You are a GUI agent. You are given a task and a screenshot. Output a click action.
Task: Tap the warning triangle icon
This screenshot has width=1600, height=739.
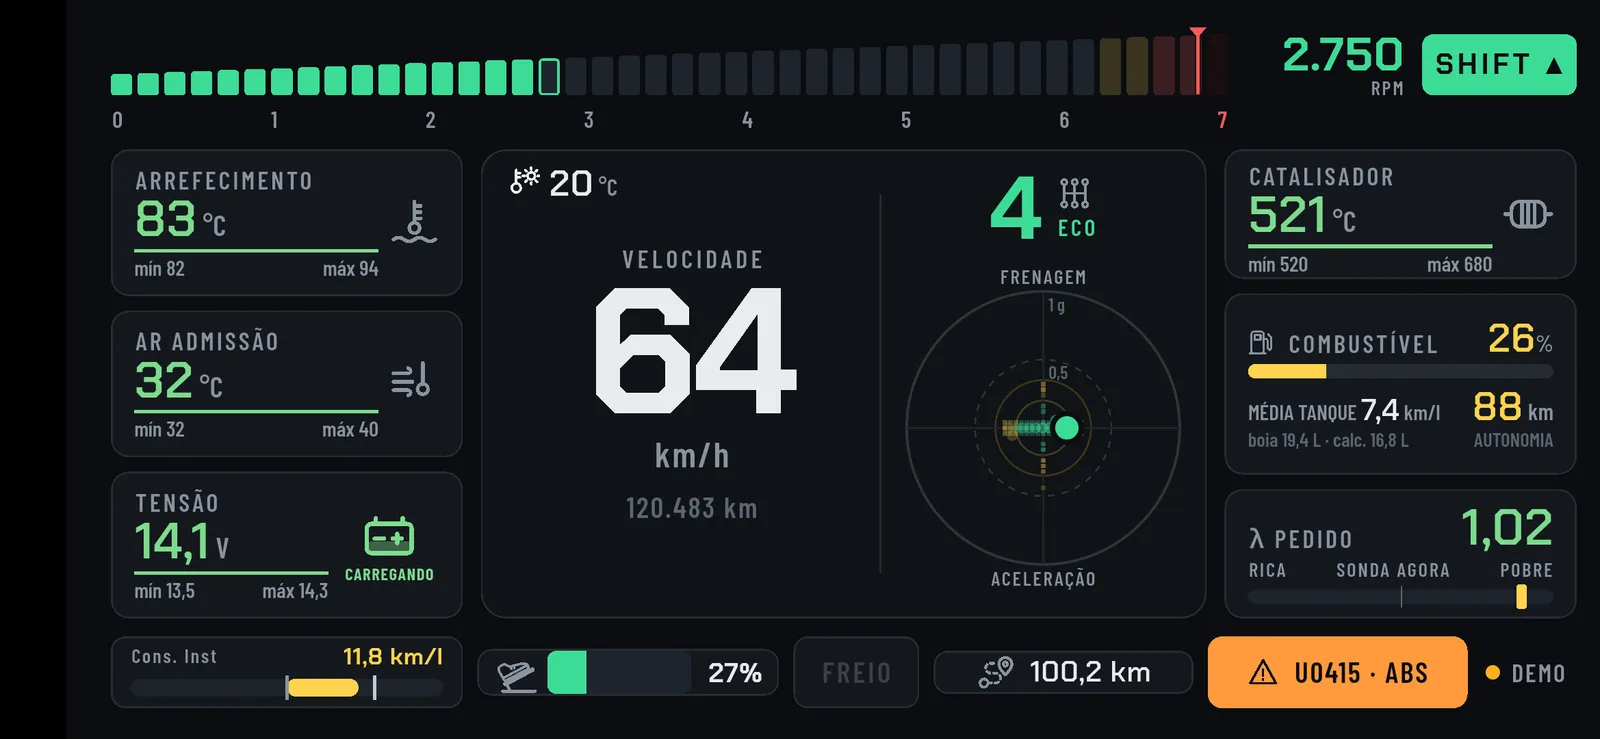[1263, 673]
